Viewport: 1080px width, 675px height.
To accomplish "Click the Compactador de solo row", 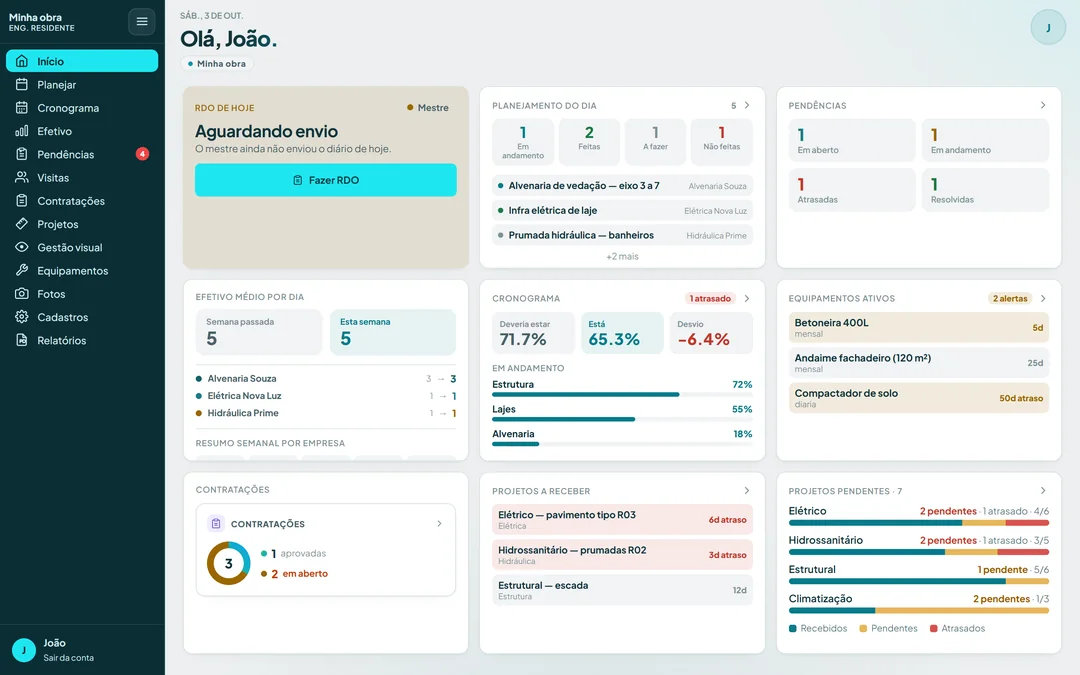I will (919, 398).
